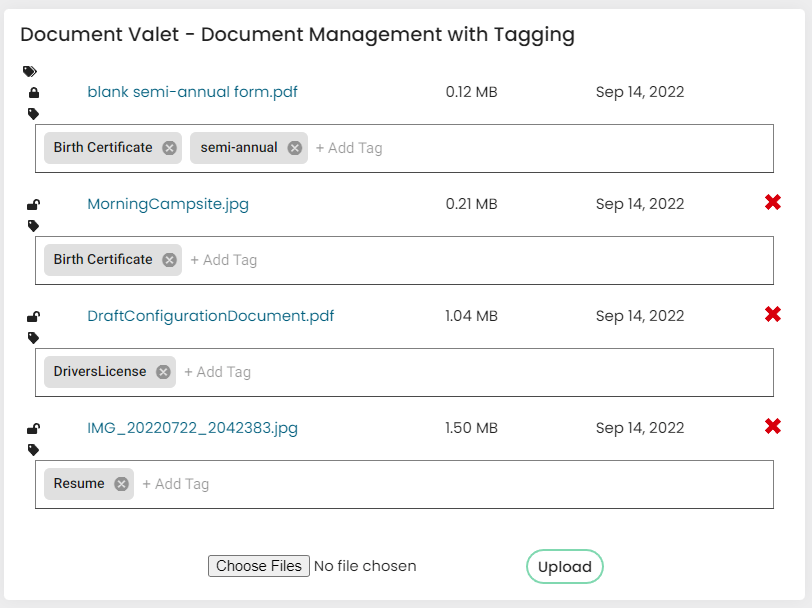Viewport: 812px width, 608px height.
Task: Delete MorningCampsite.jpg using the red X
Action: (773, 202)
